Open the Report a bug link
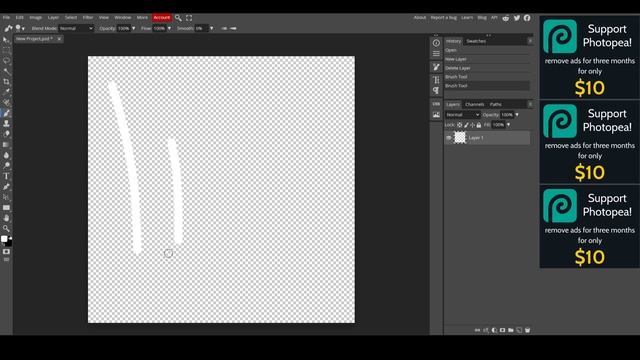Screen dimensions: 640x360 click(x=444, y=18)
